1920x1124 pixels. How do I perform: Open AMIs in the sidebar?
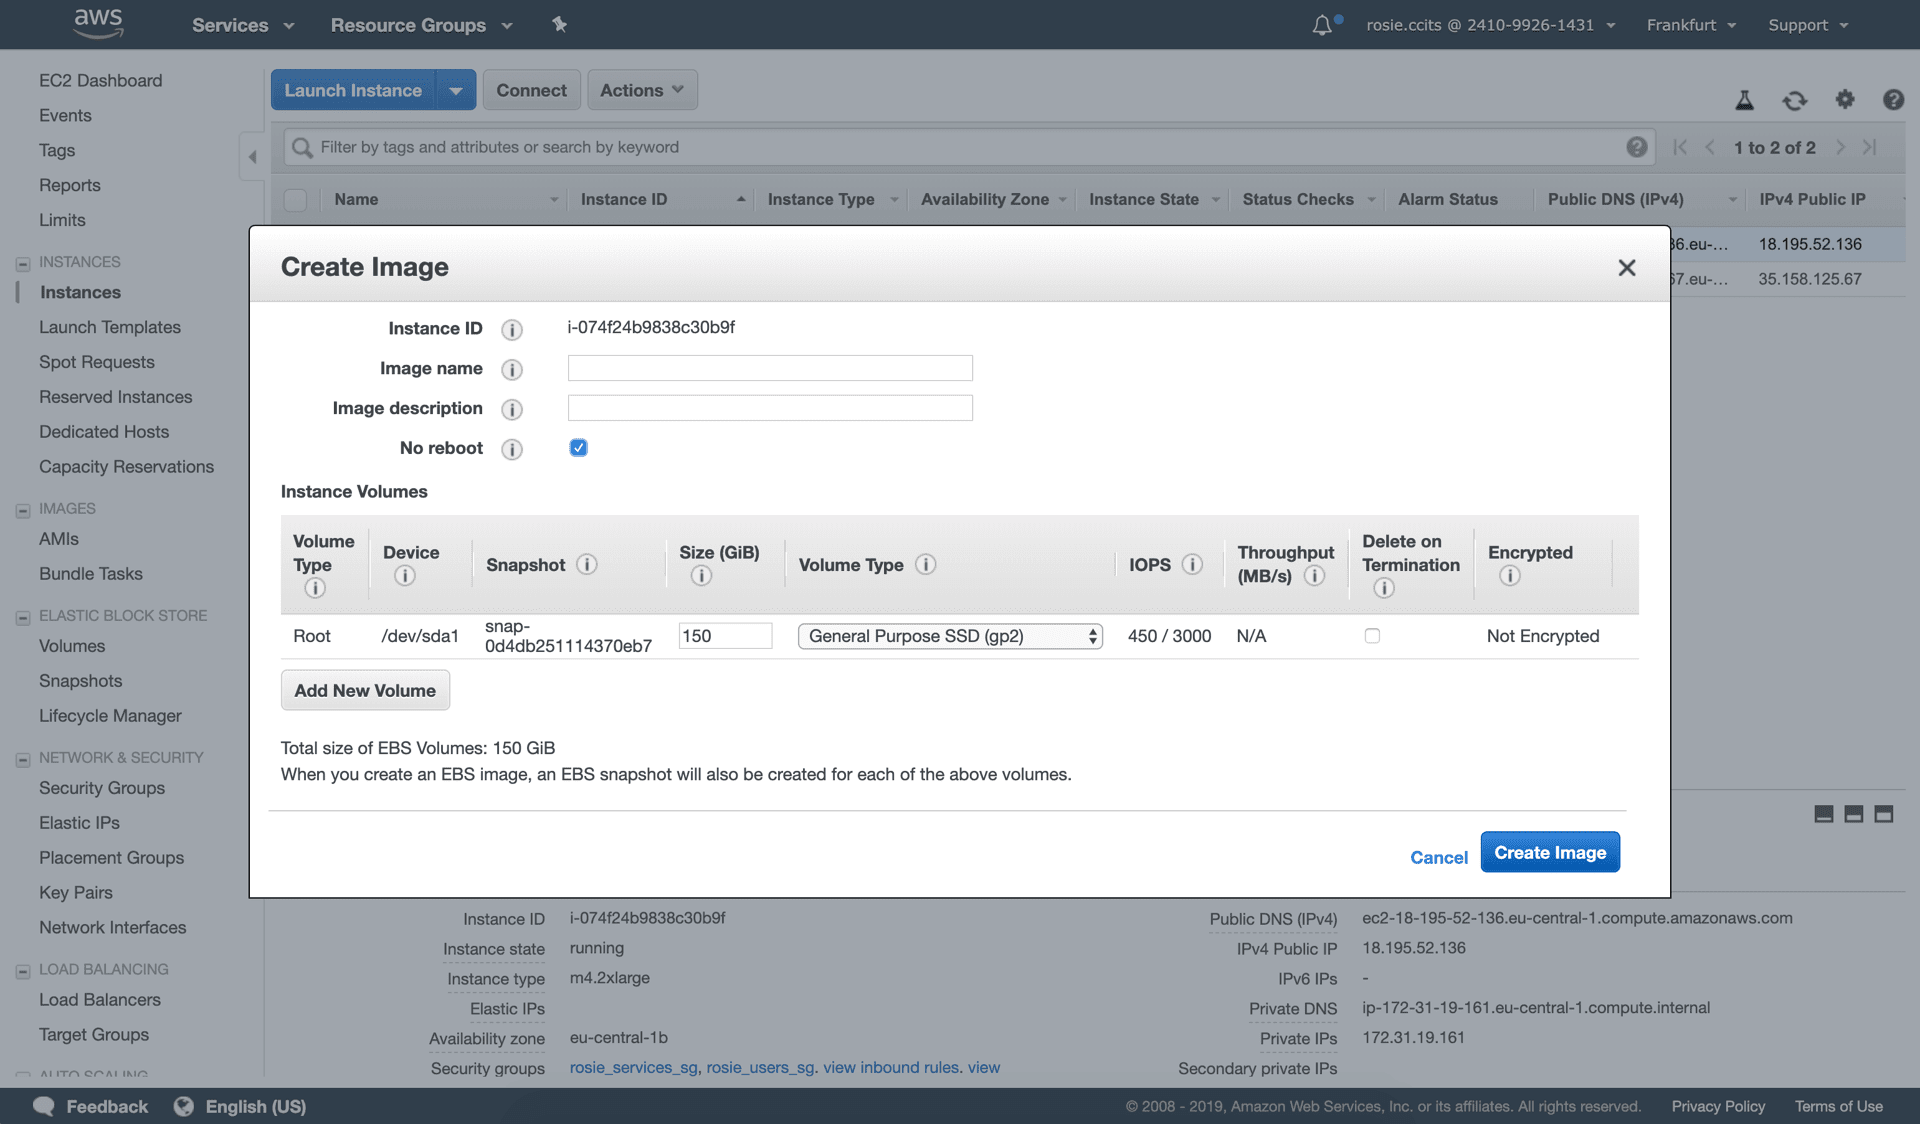59,539
